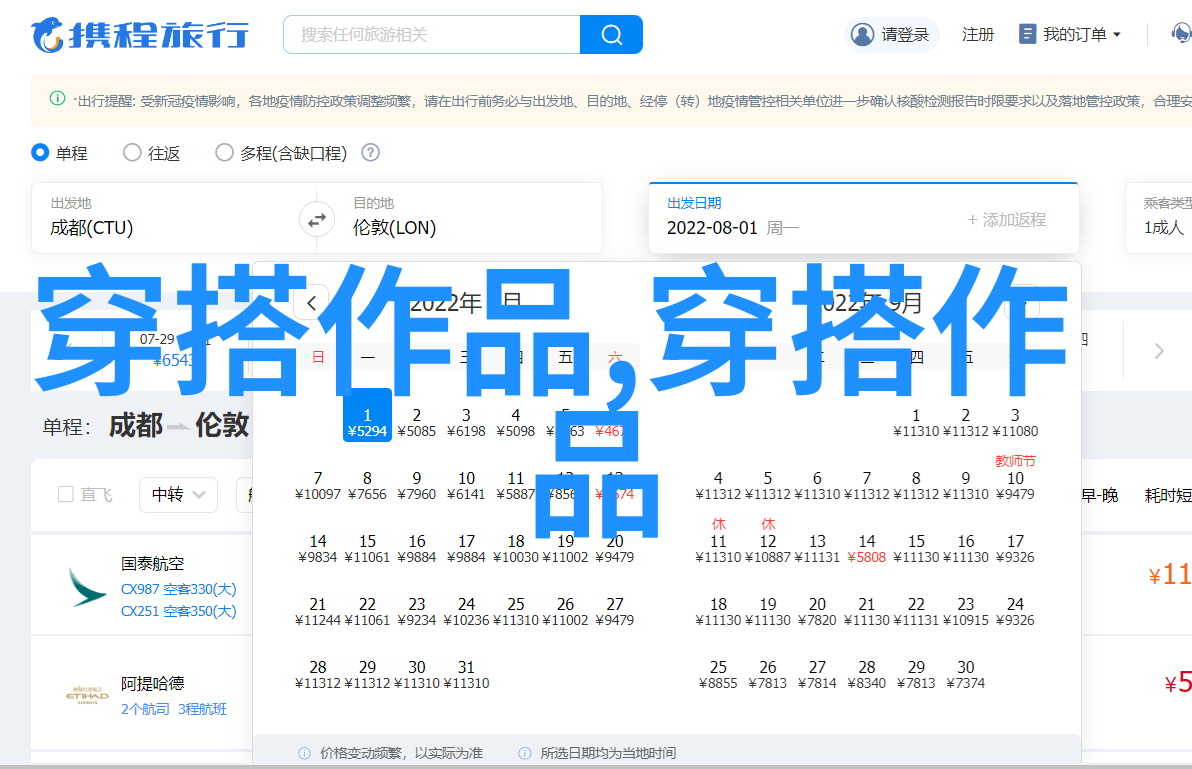Click the multi-city help question mark icon

coord(370,153)
